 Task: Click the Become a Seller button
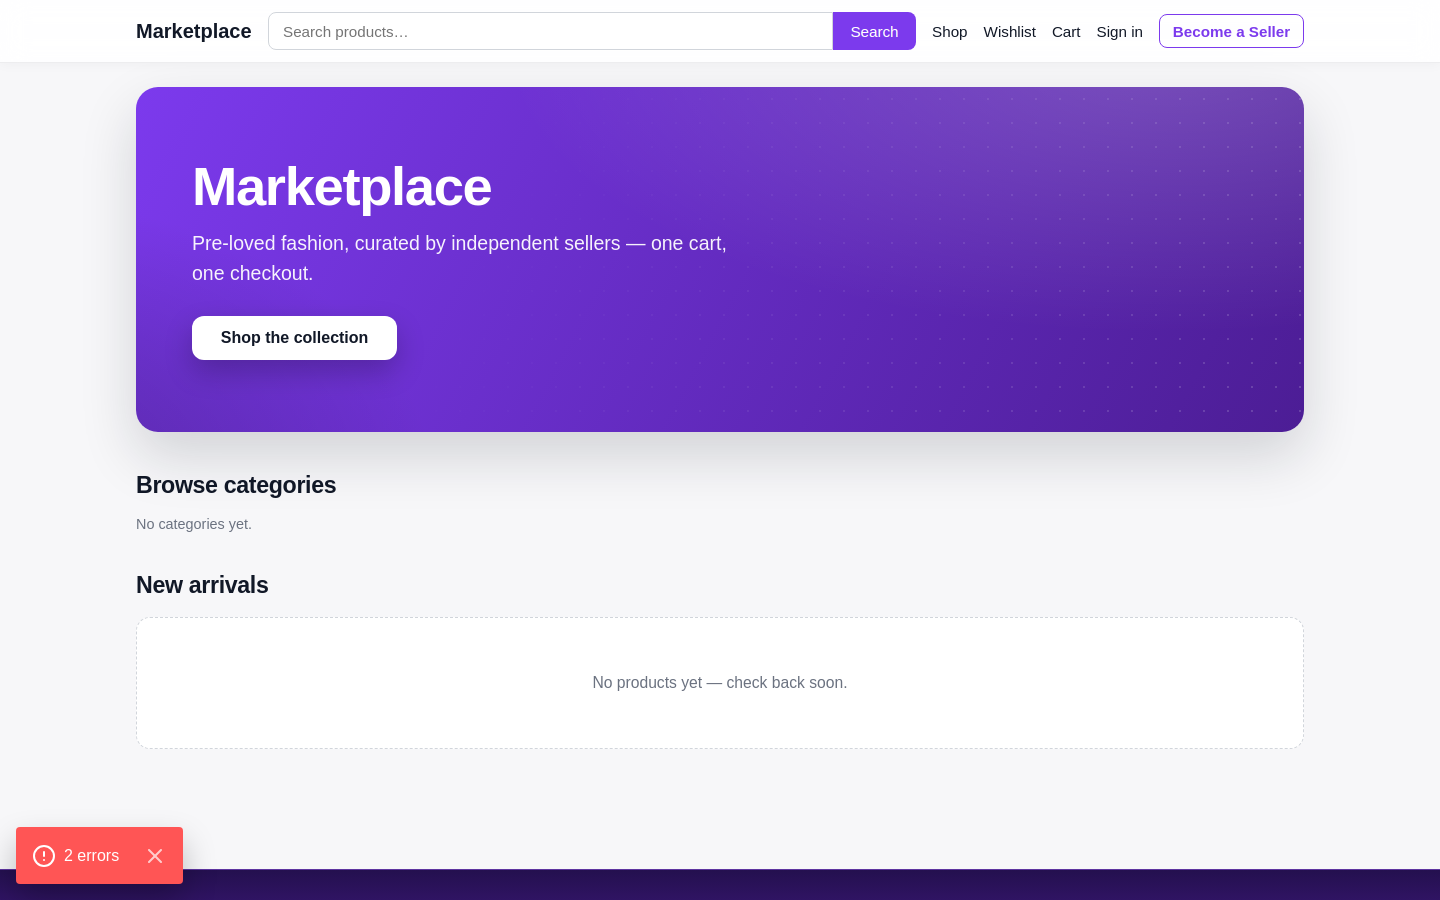(1231, 31)
